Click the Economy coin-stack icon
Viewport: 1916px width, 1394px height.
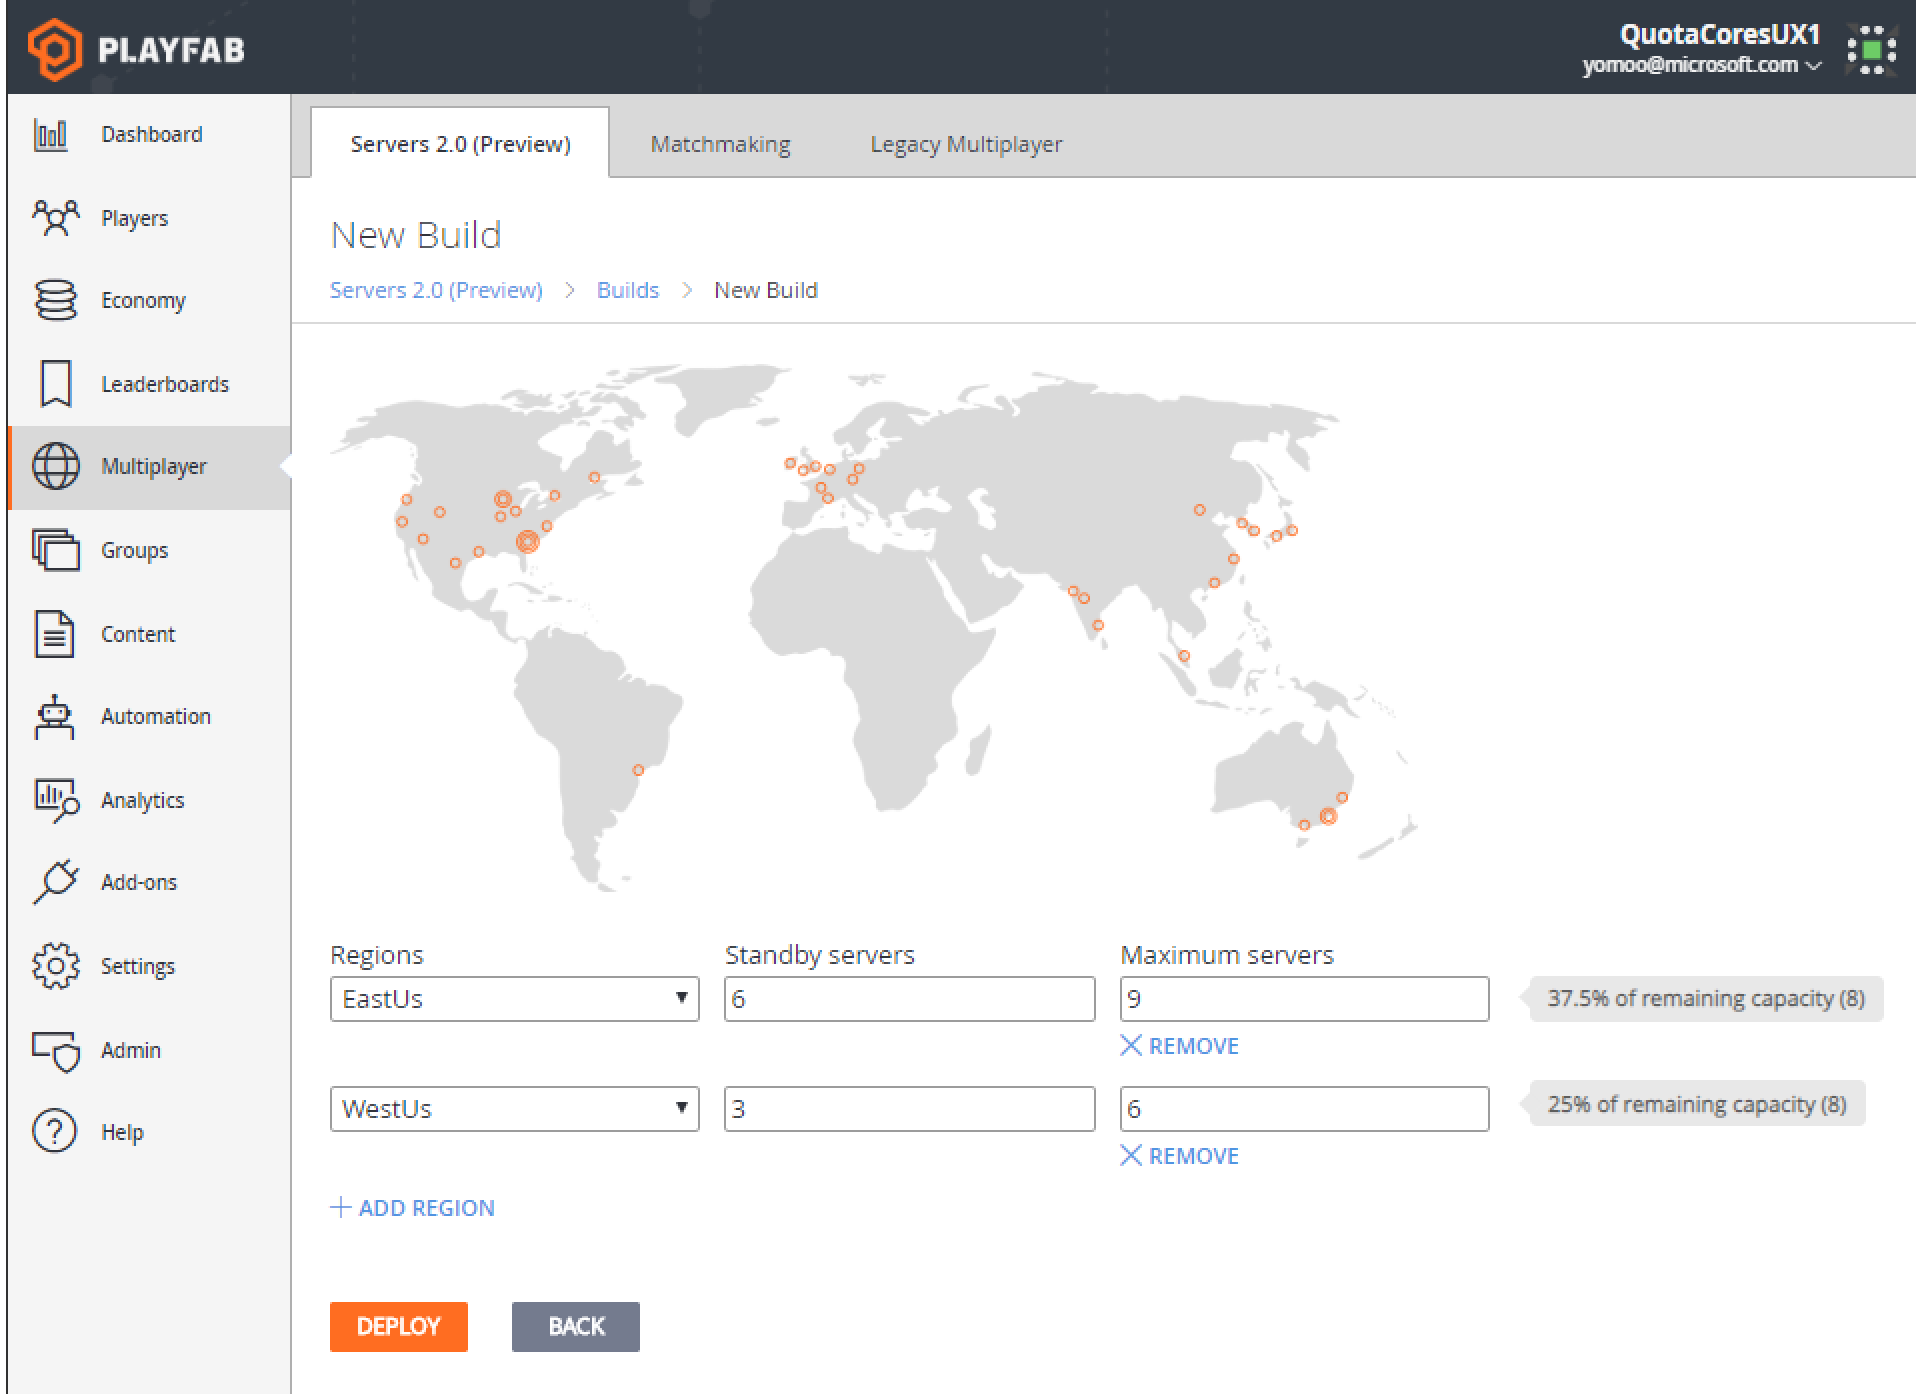[x=55, y=300]
